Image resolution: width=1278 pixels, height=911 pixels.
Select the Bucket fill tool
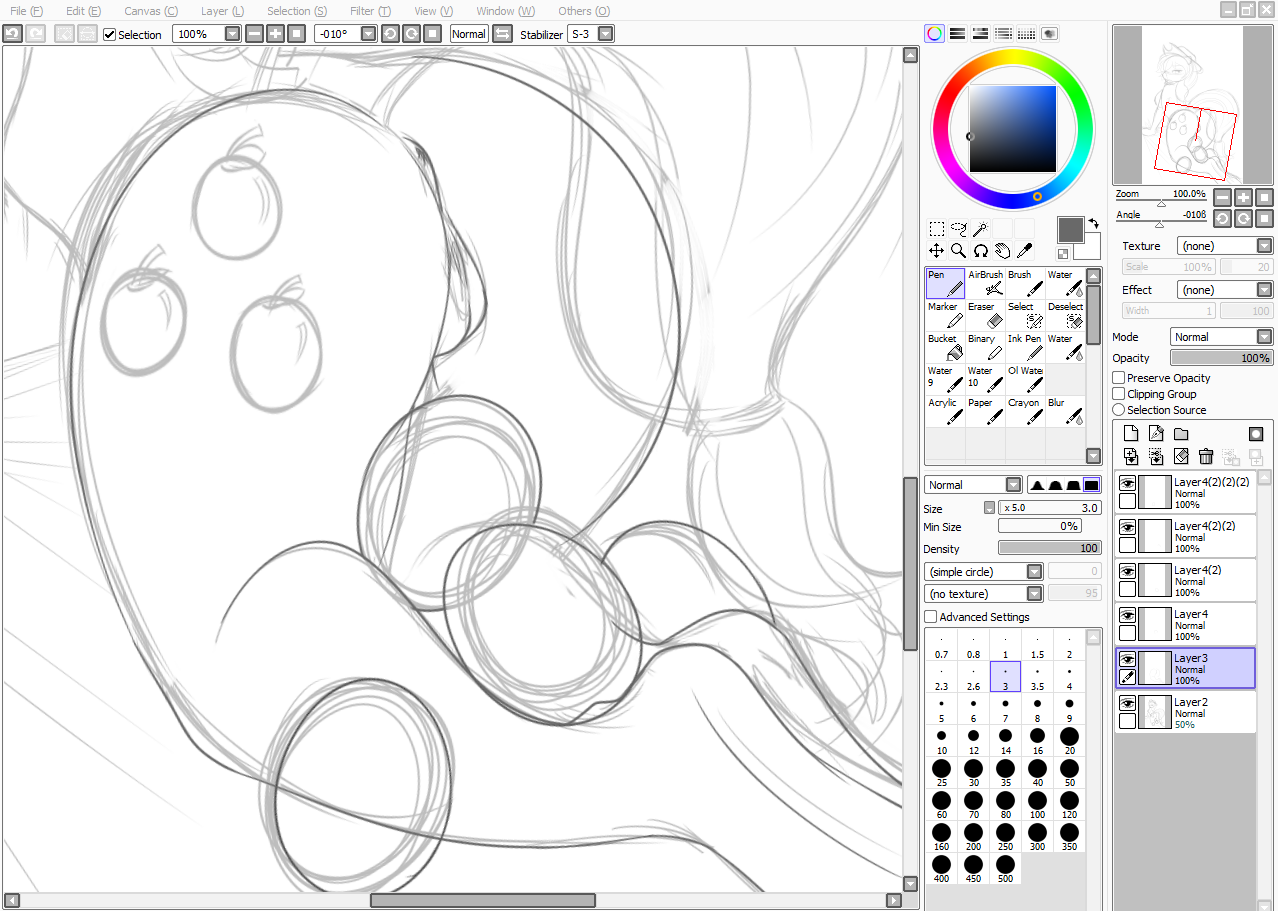[x=945, y=348]
